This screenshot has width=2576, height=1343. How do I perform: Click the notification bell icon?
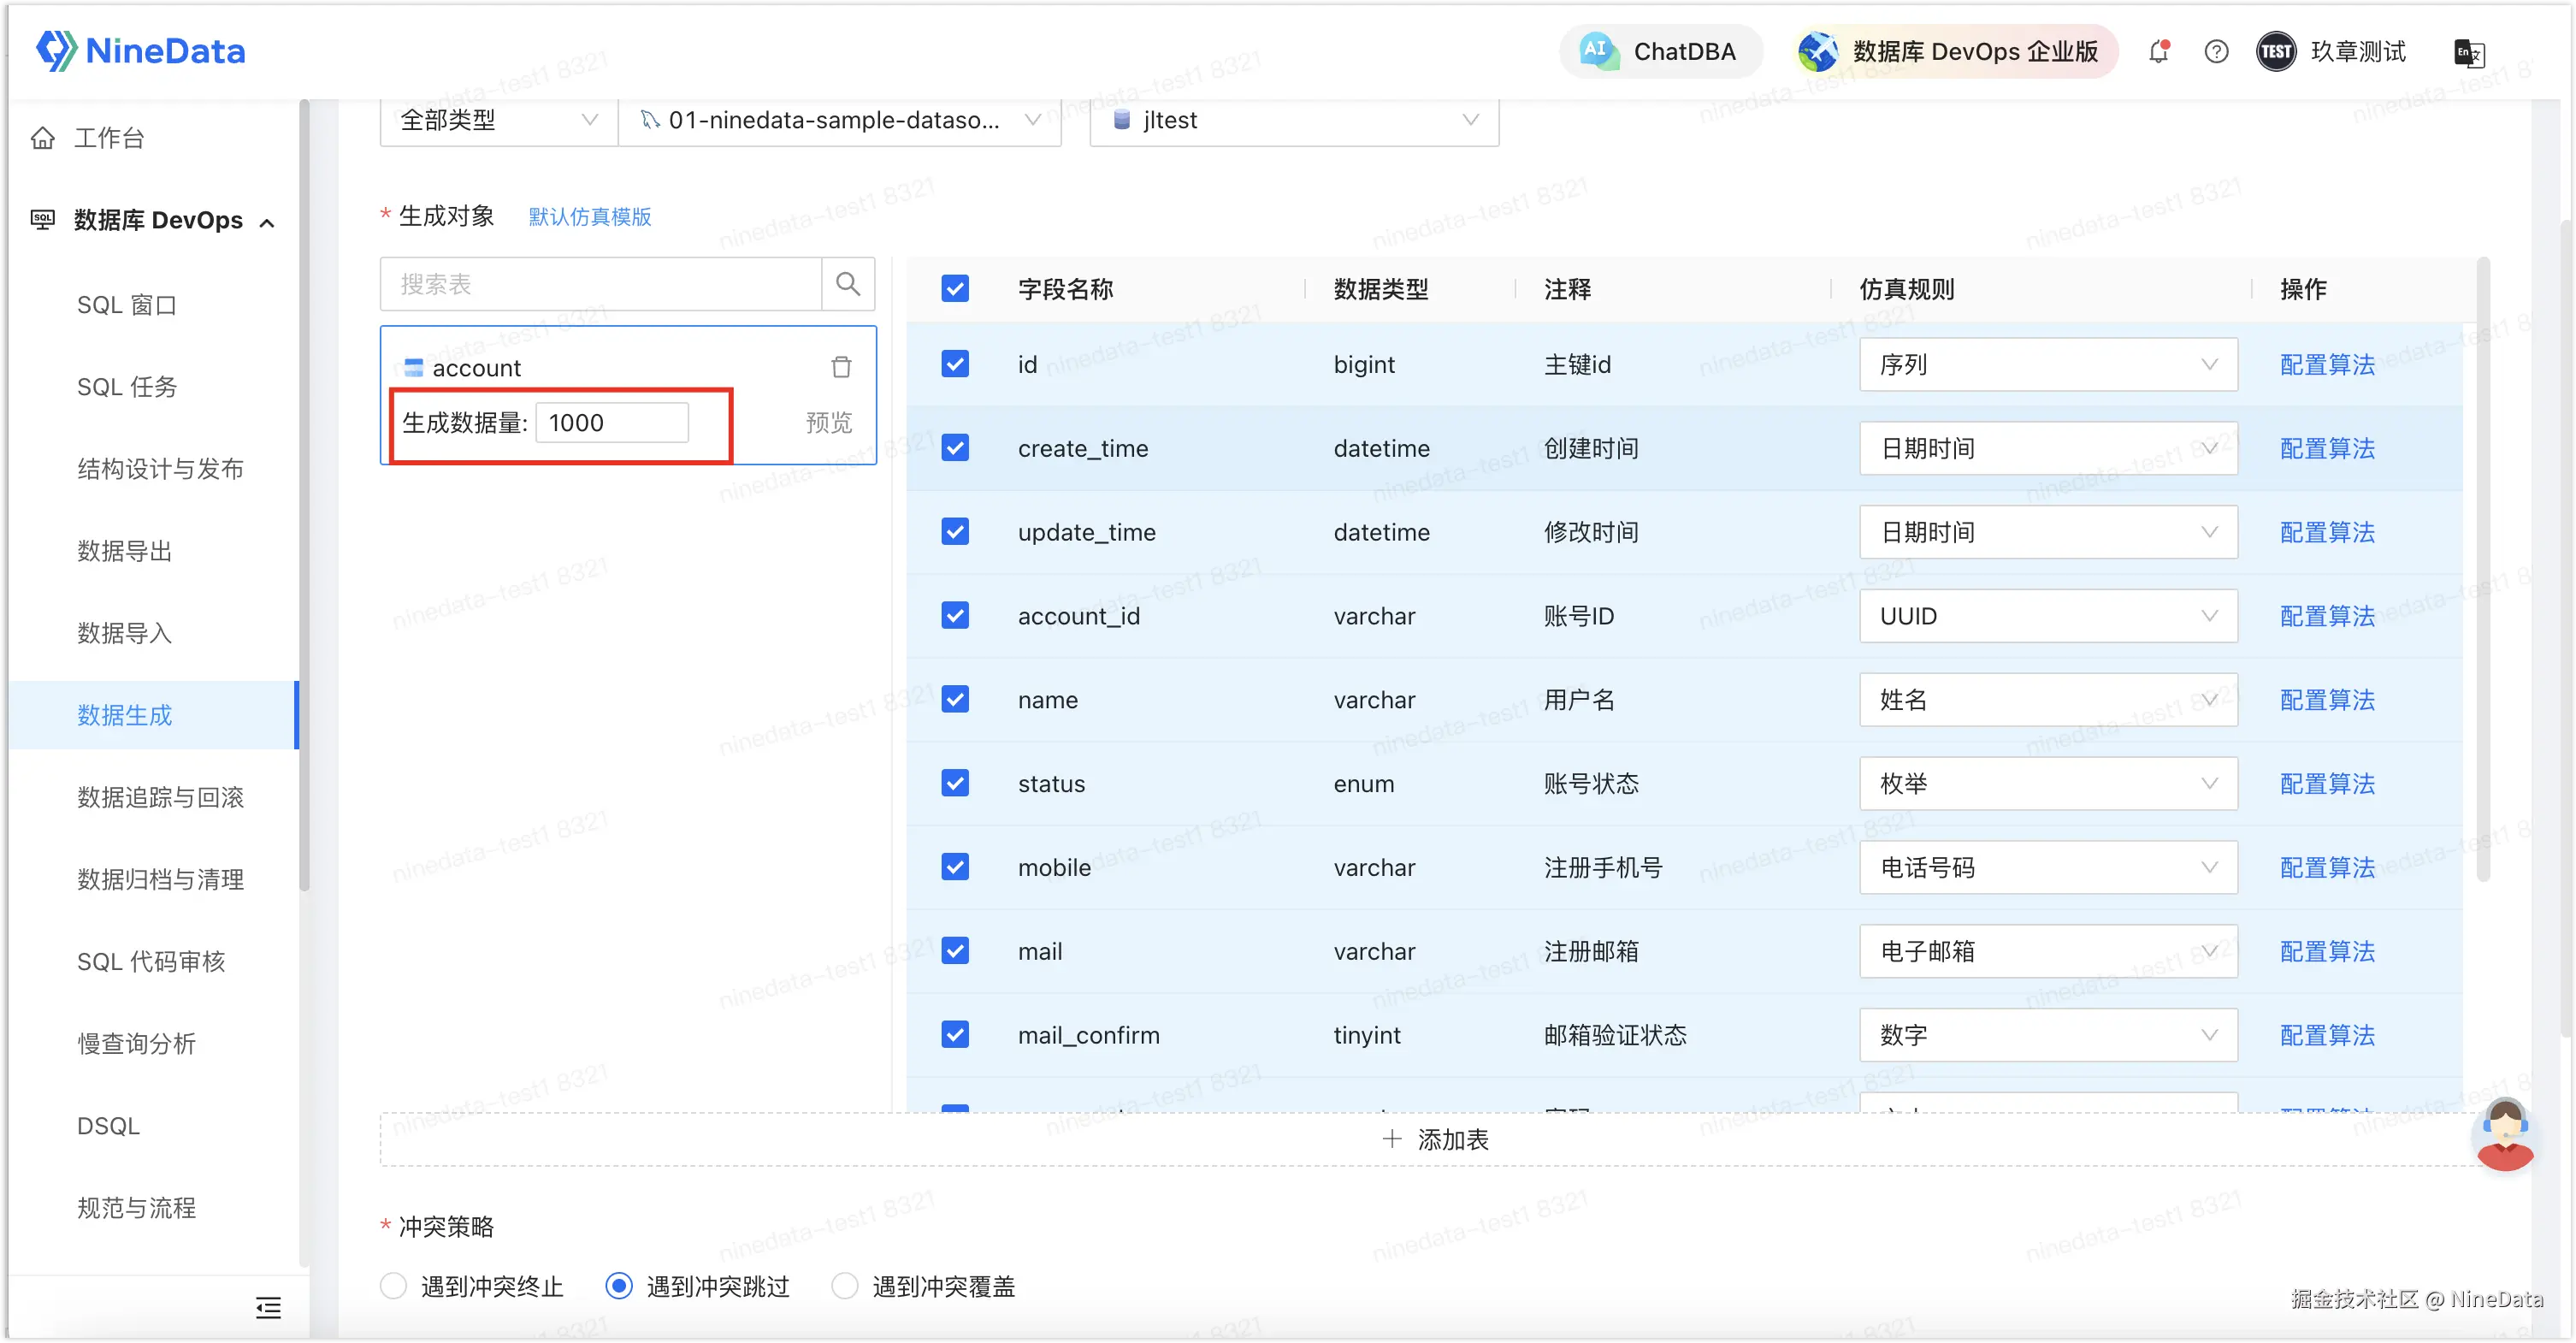2158,52
